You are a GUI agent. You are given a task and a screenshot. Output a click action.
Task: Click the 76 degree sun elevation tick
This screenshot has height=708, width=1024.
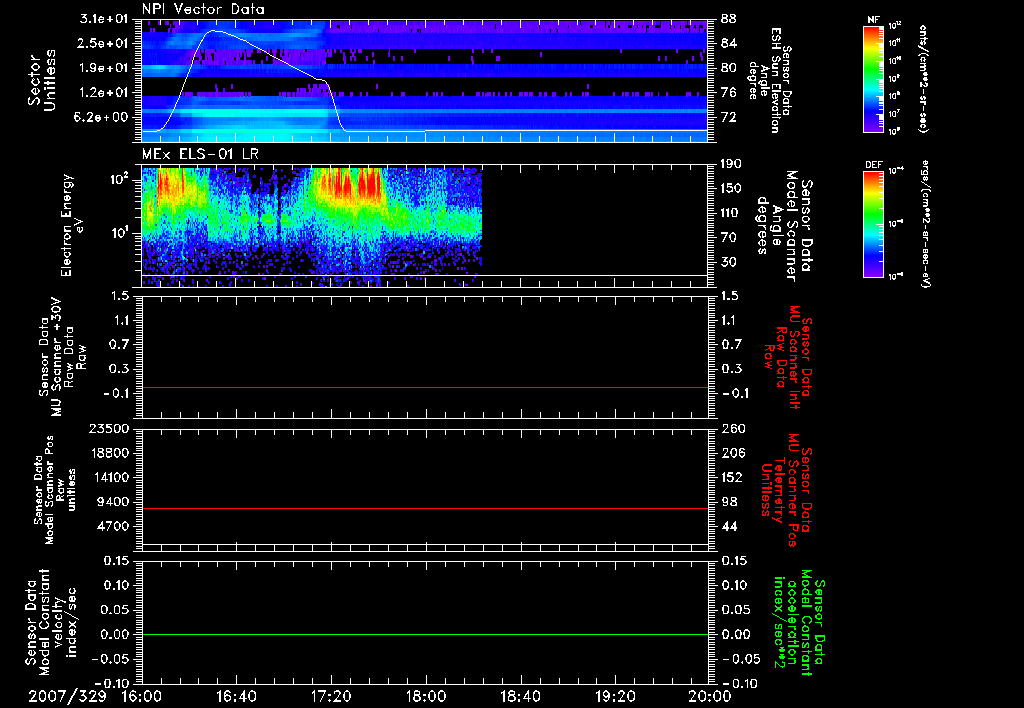tap(728, 93)
